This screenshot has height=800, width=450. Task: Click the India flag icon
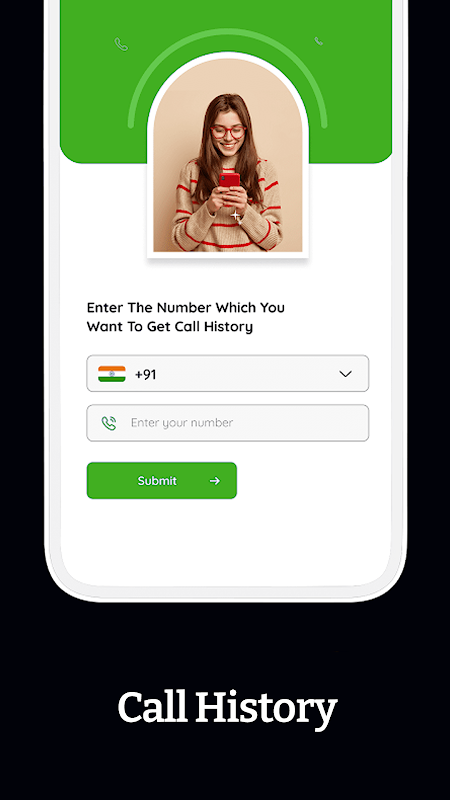(x=112, y=374)
